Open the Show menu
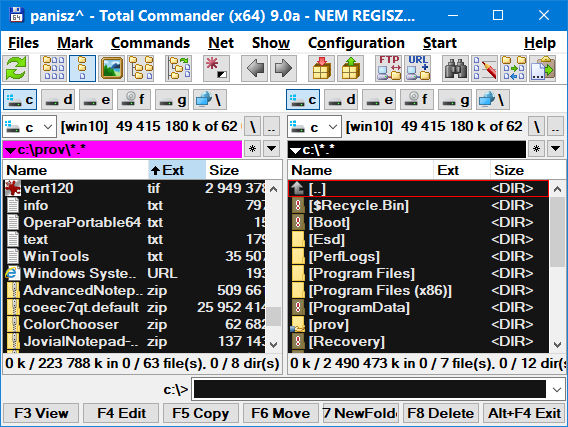 tap(271, 43)
